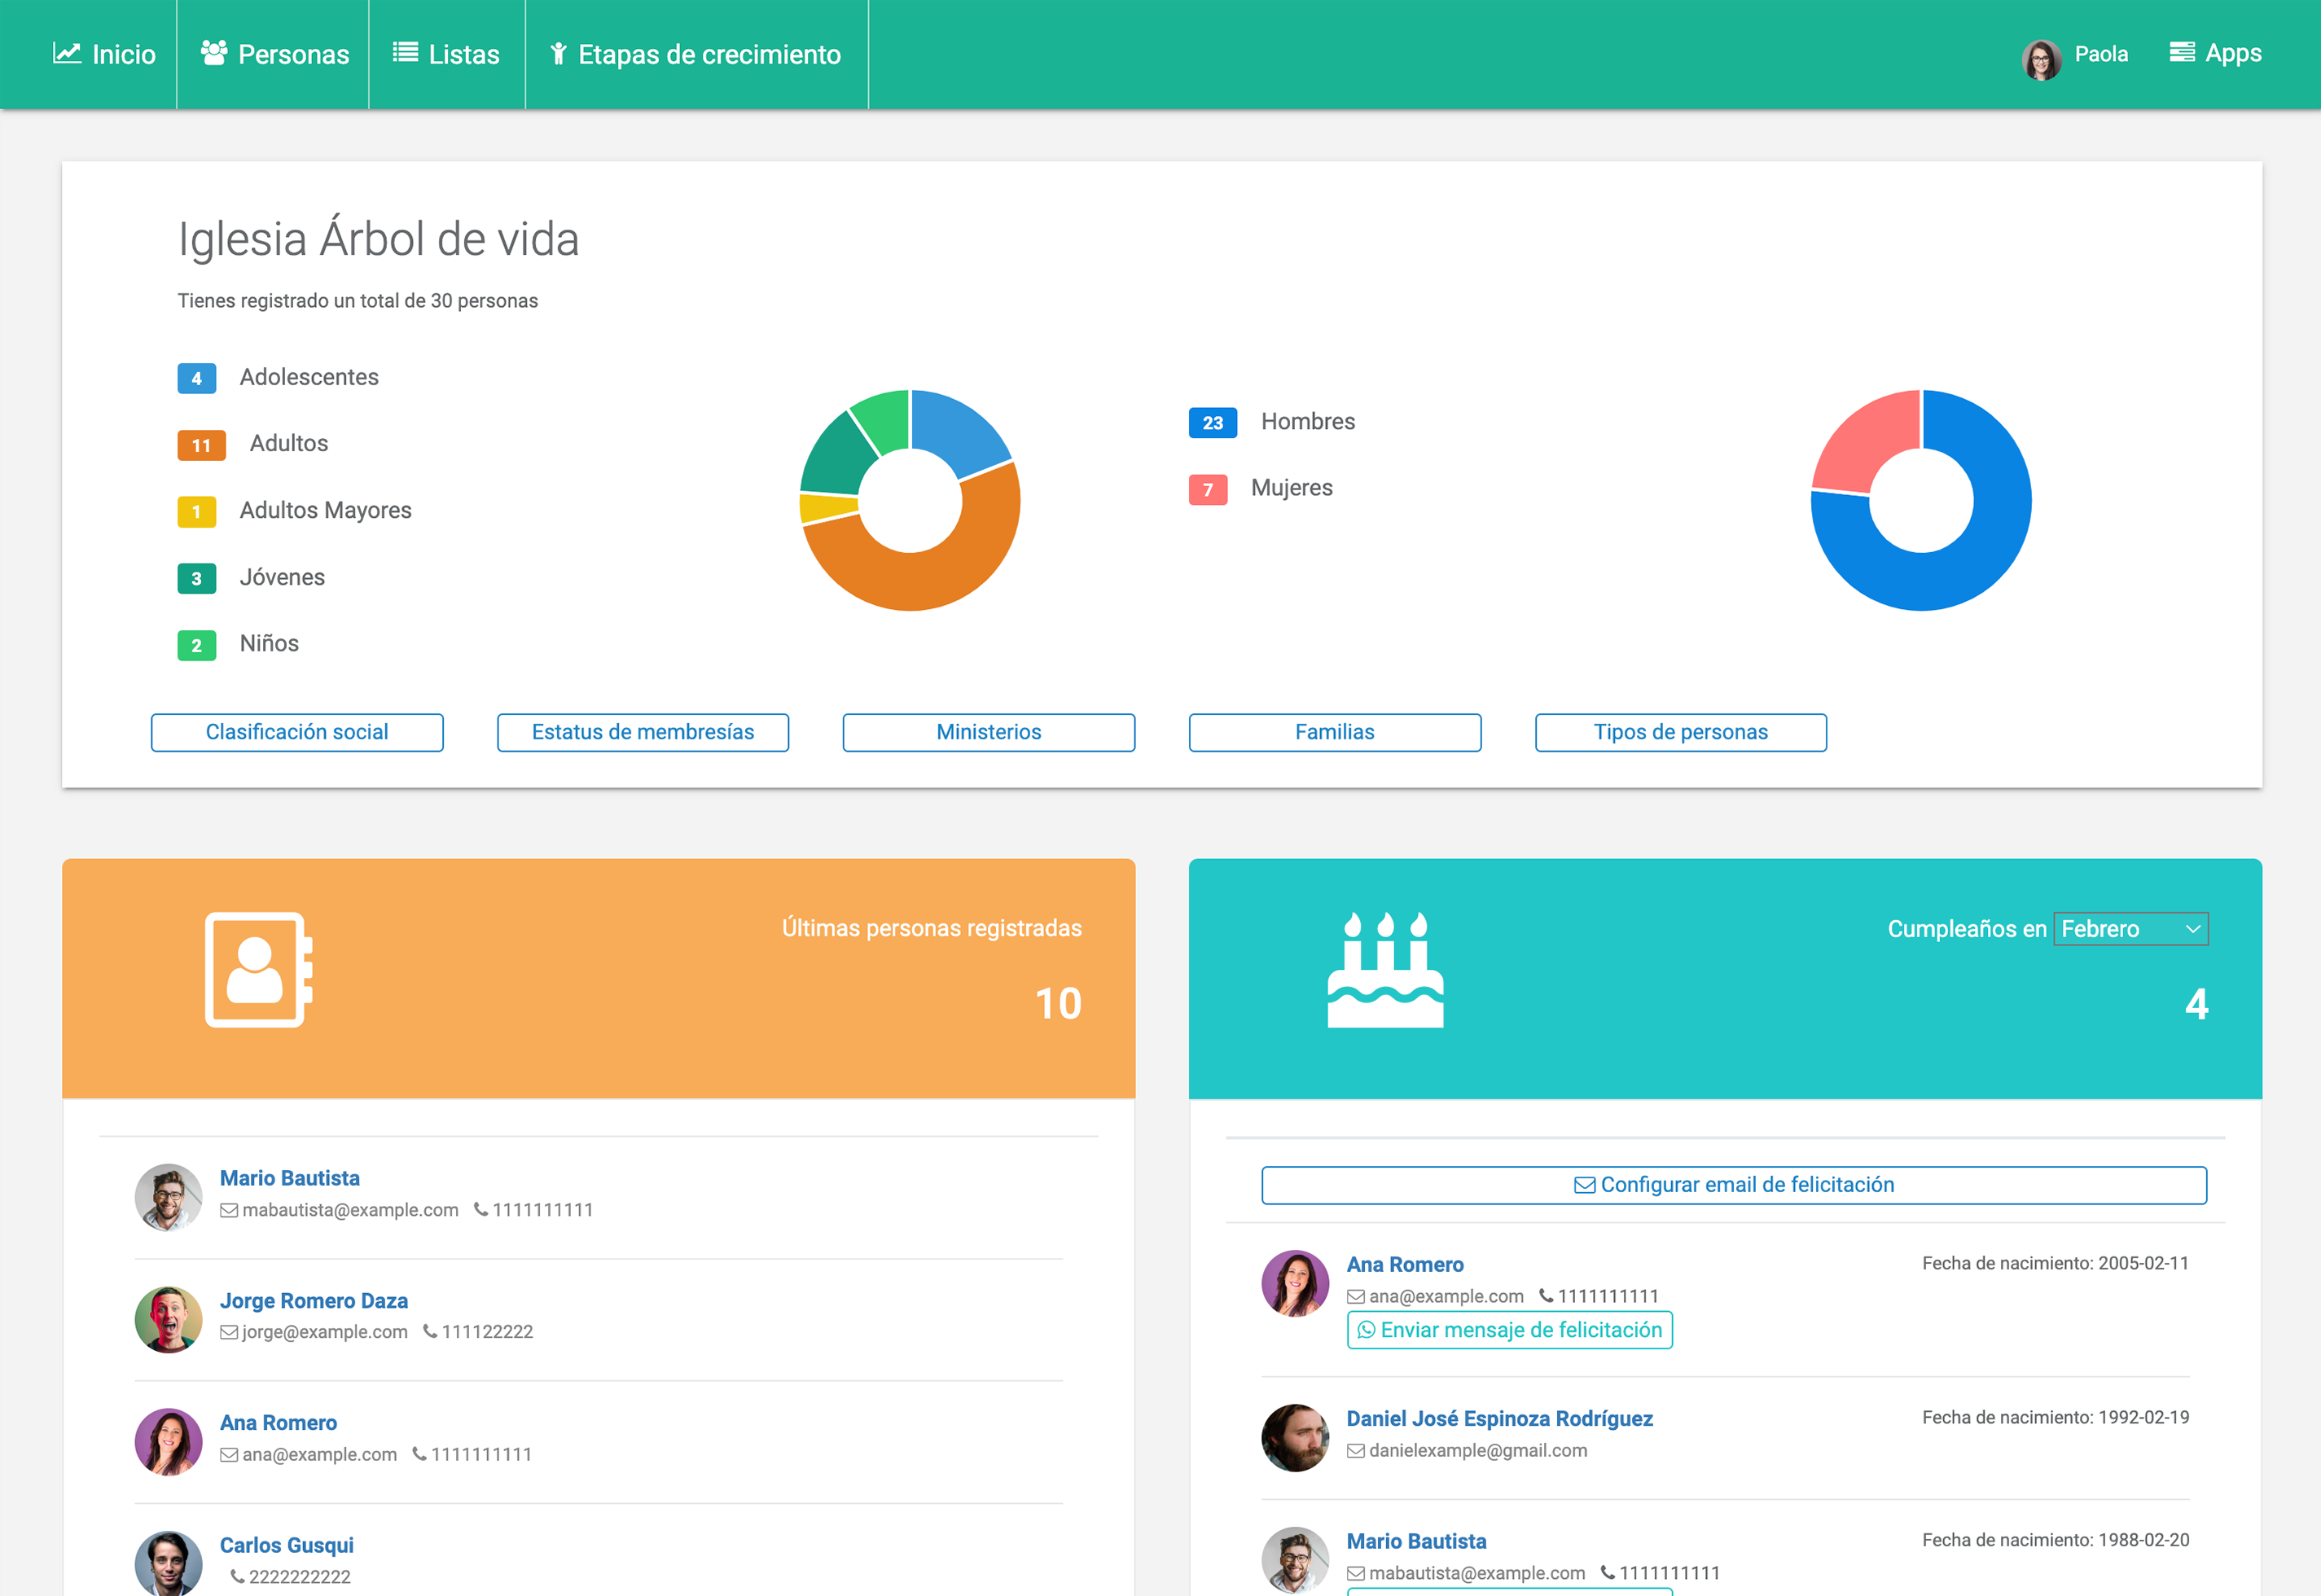Show Estatus de membresías statistics
Viewport: 2321px width, 1596px height.
pyautogui.click(x=643, y=732)
